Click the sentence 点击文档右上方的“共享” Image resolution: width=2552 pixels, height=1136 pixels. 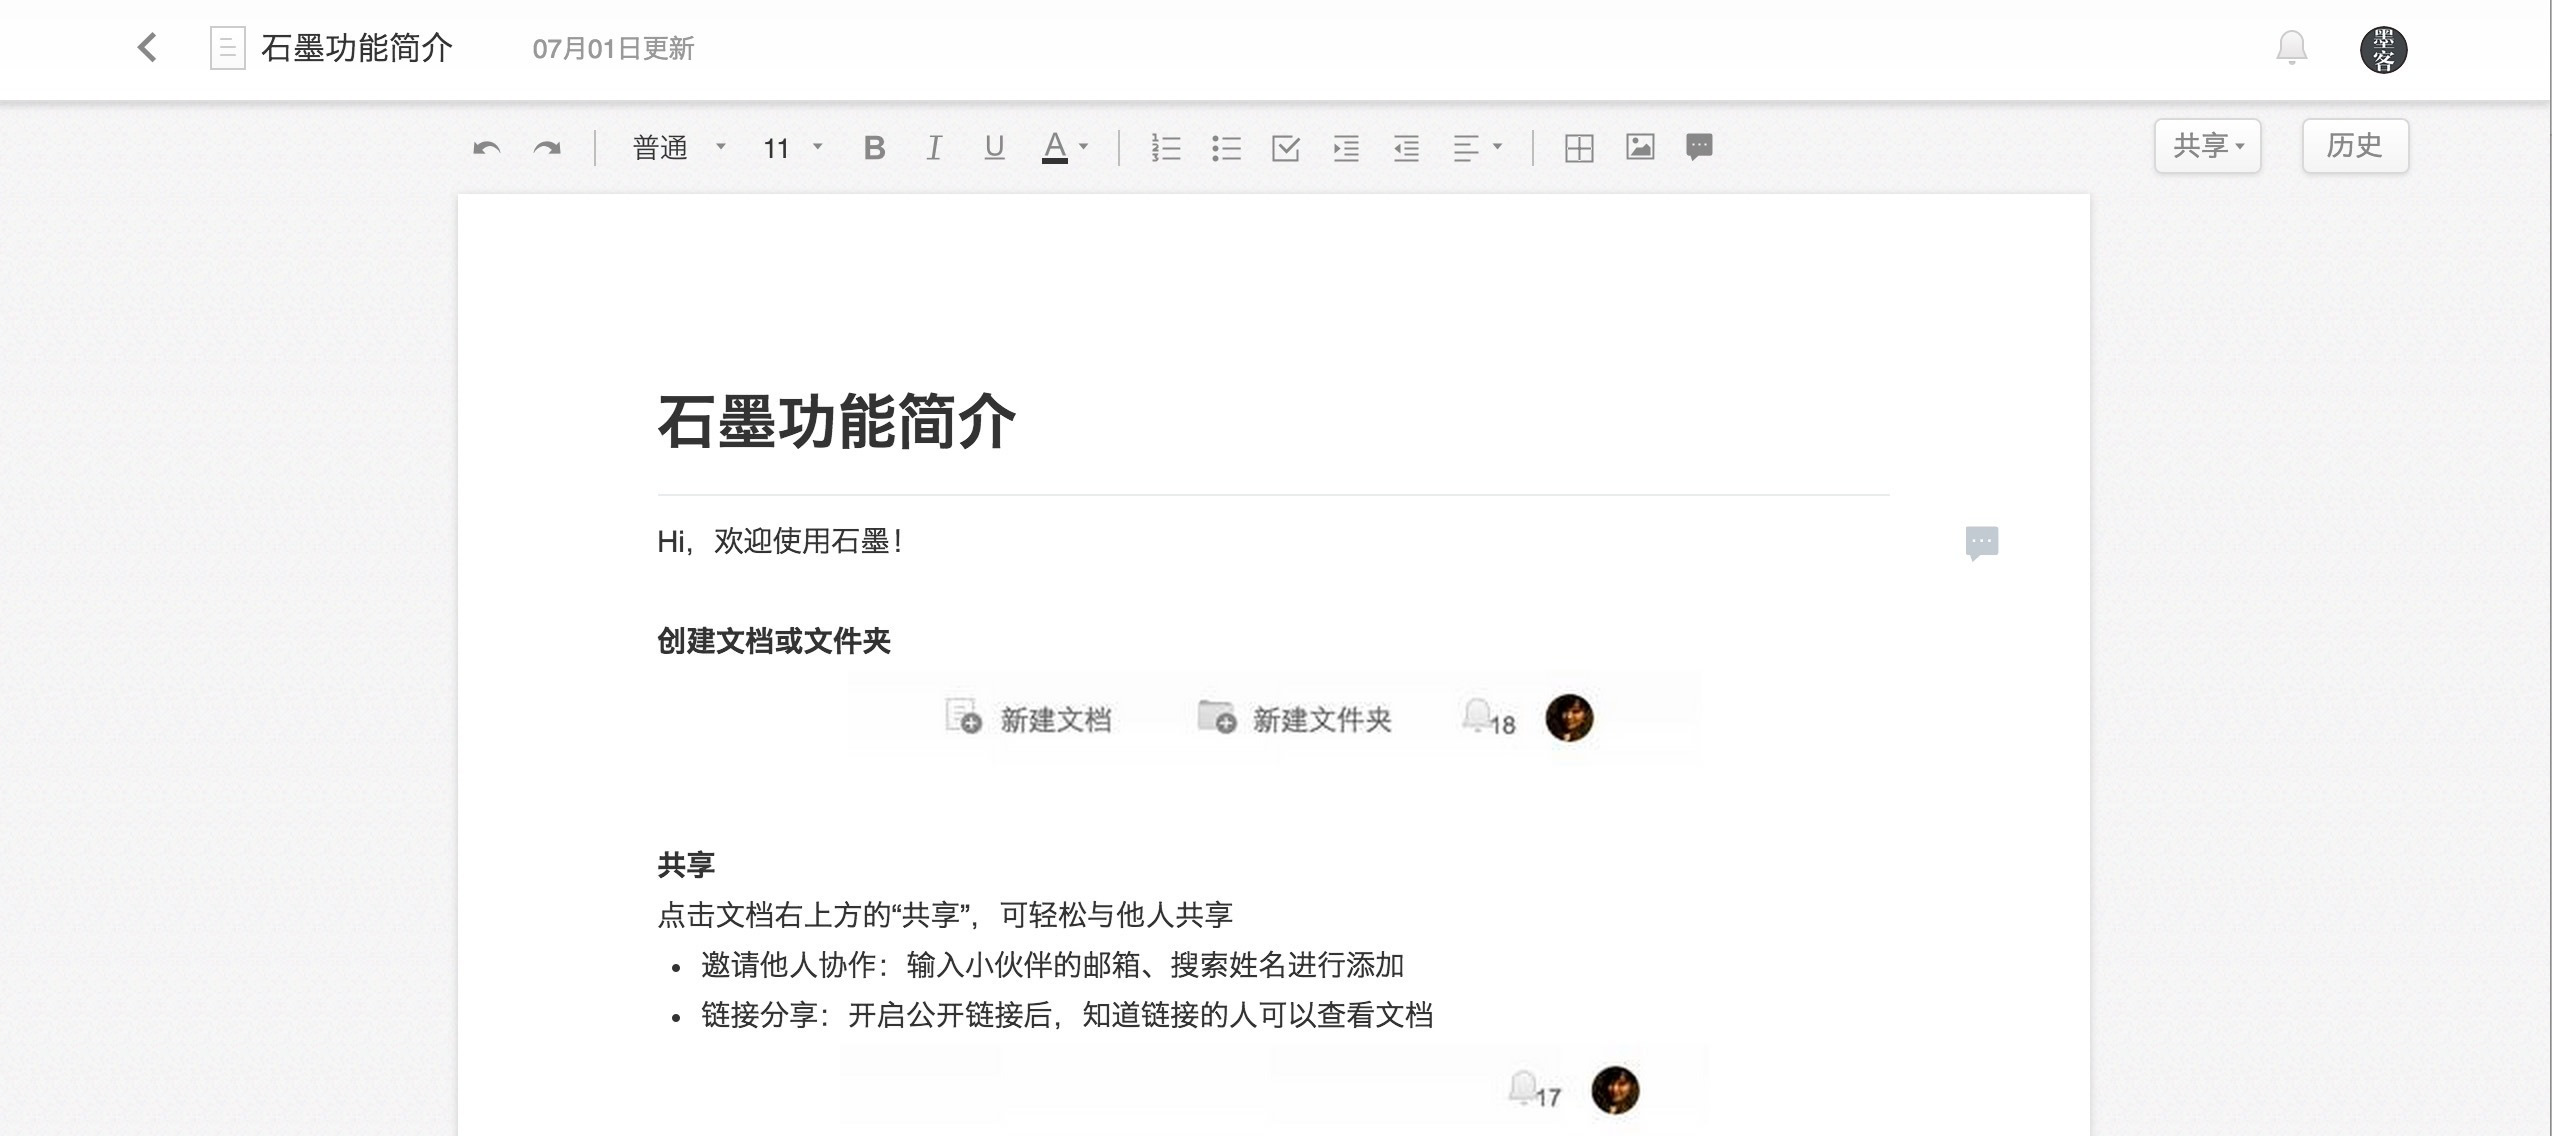tap(945, 915)
